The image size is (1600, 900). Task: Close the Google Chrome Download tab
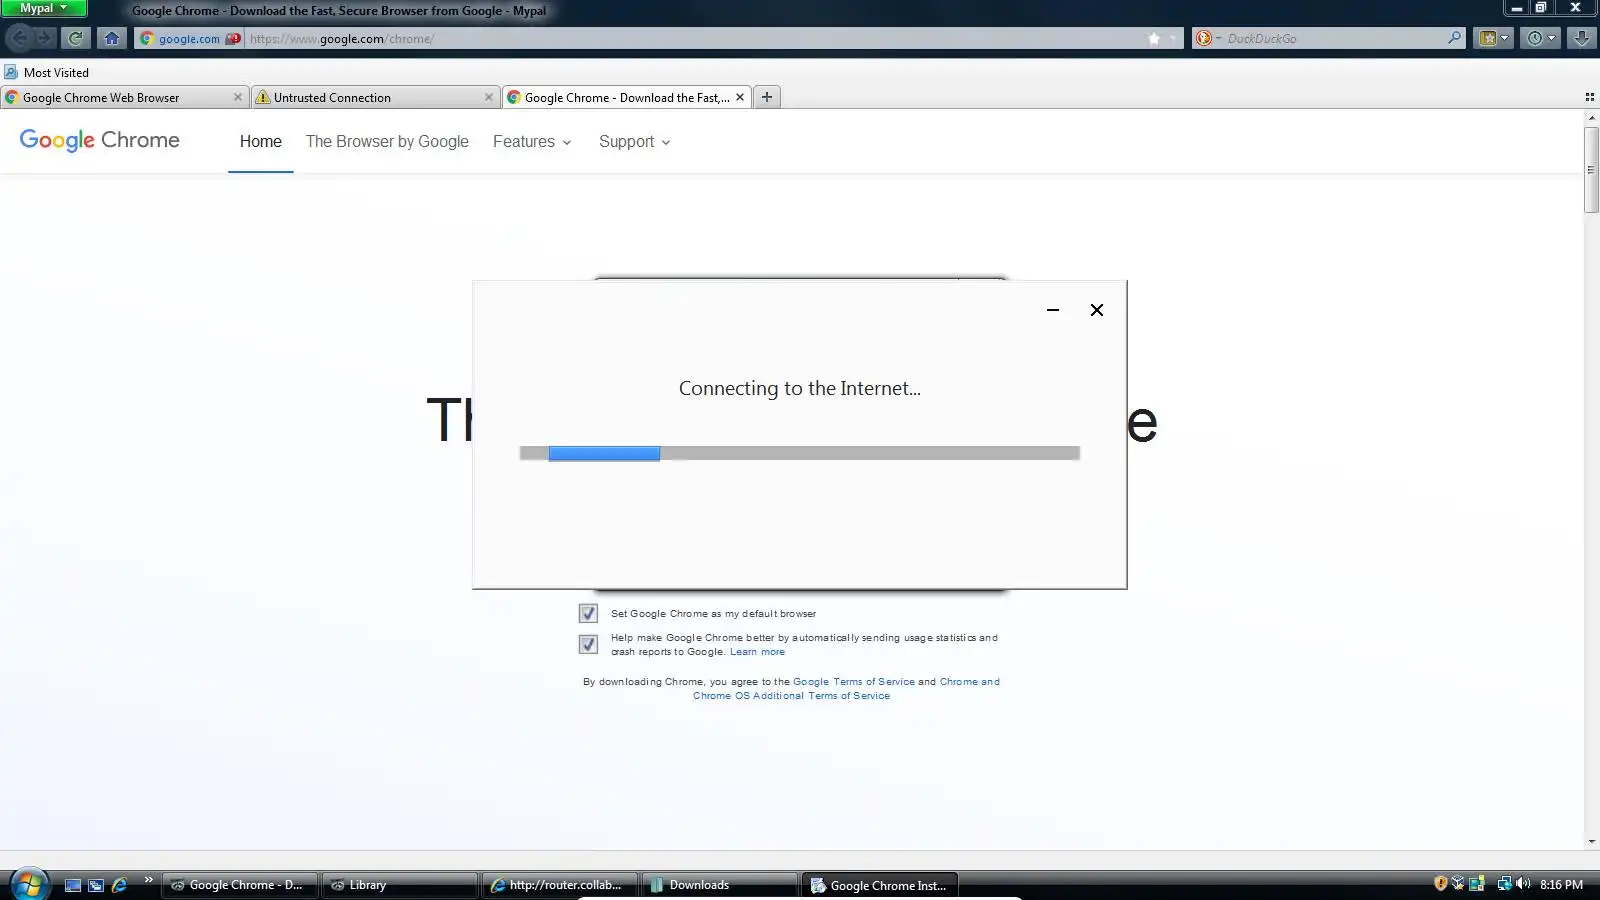(x=740, y=97)
